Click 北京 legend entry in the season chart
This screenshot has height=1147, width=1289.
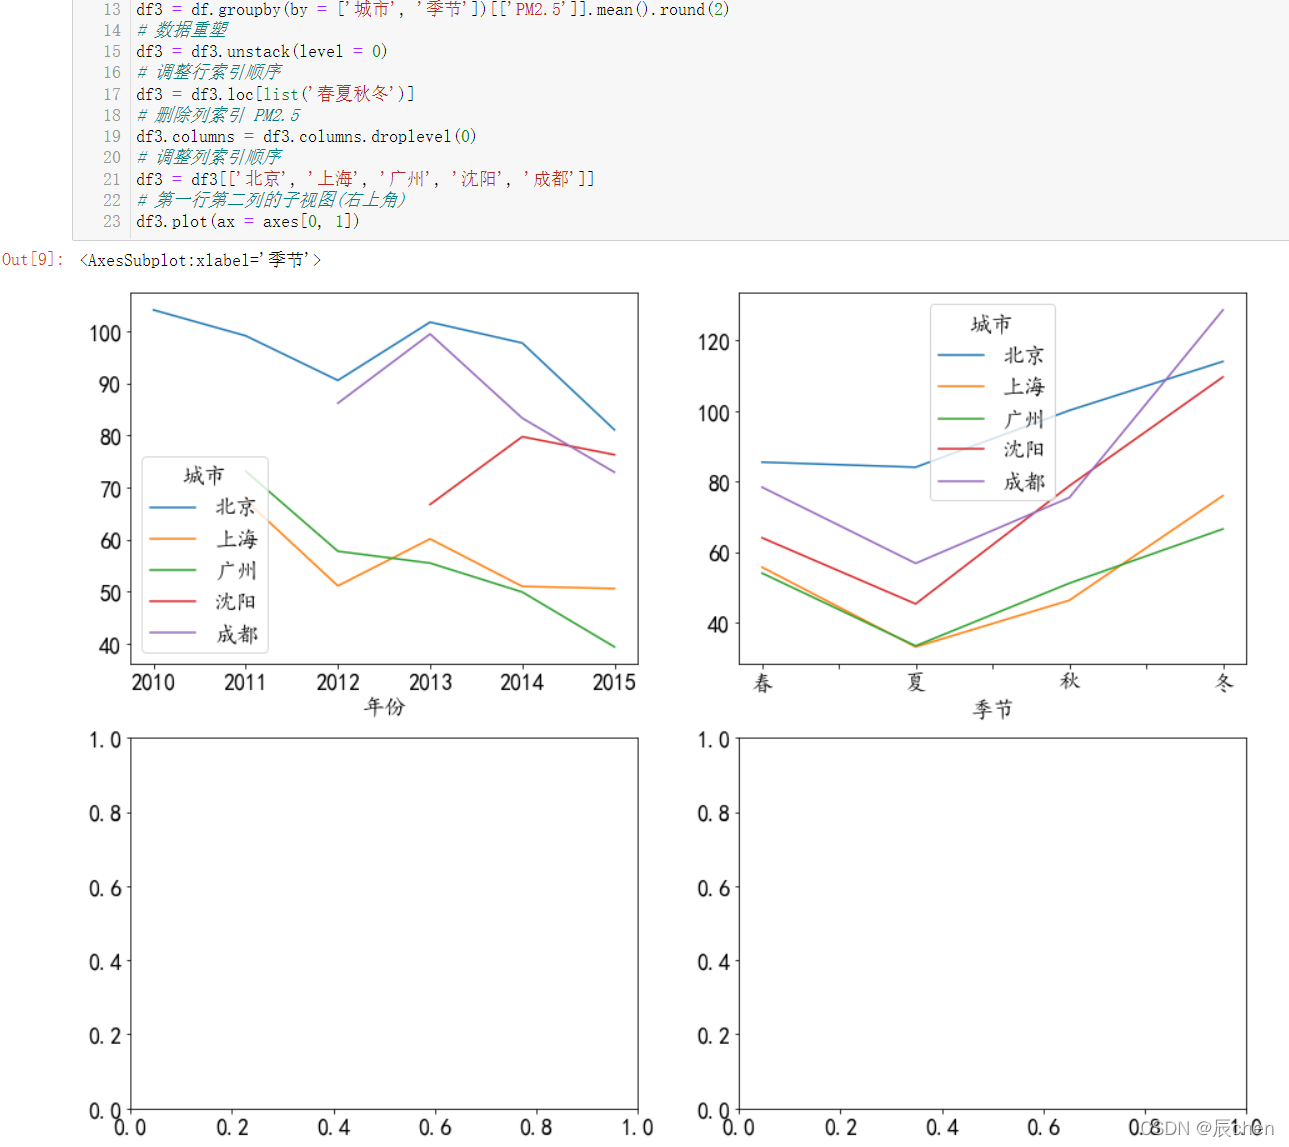click(x=991, y=355)
